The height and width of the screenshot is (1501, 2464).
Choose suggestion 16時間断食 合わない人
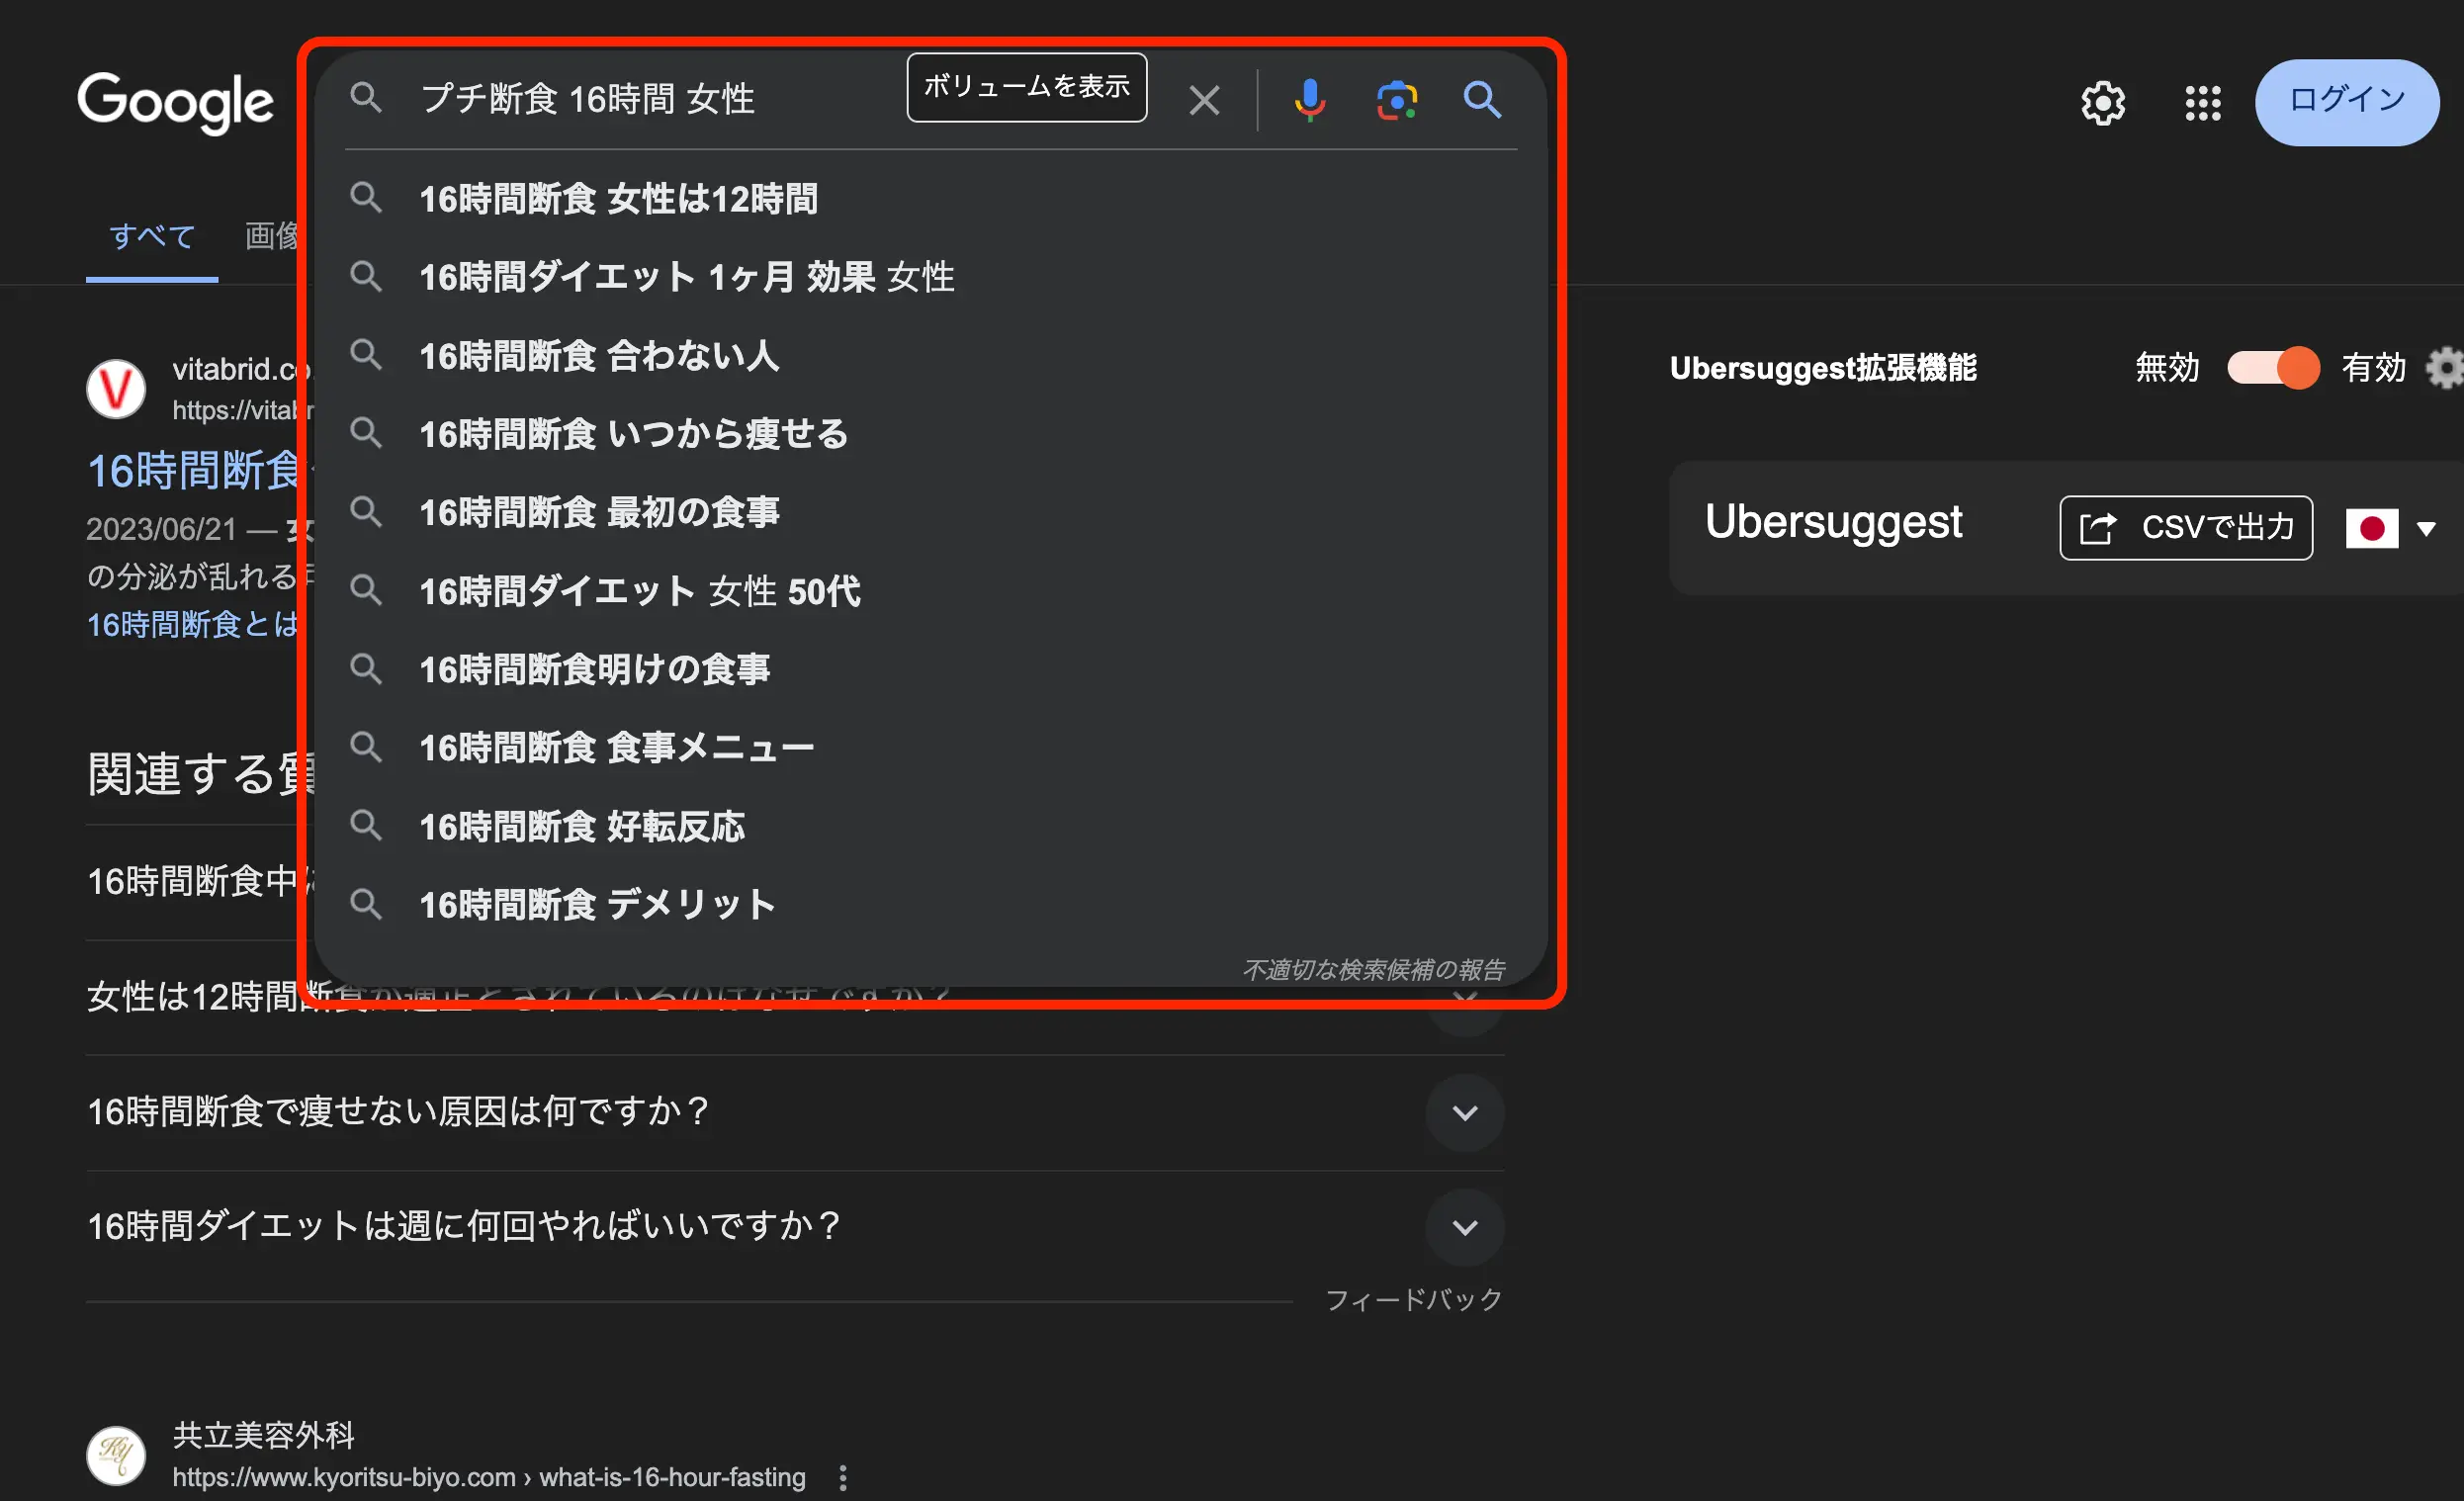599,356
